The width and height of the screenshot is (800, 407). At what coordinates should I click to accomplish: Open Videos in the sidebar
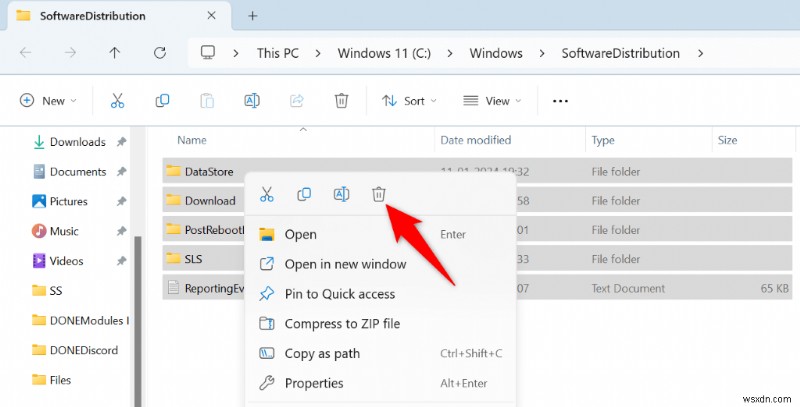point(58,261)
